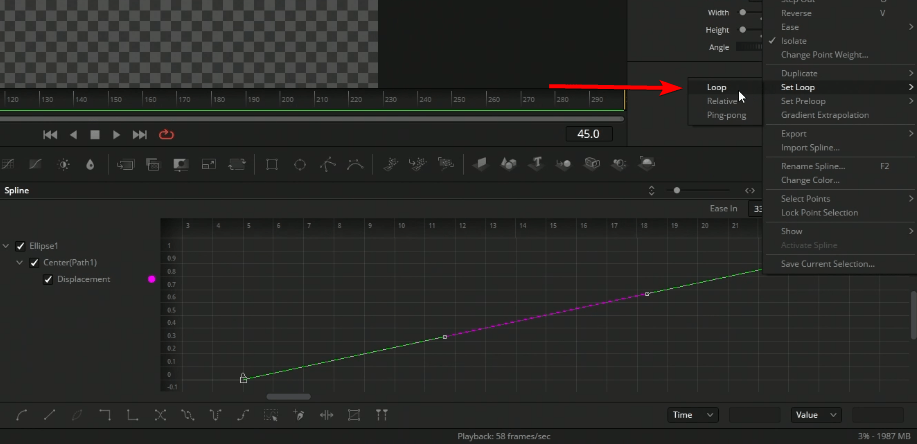Click the Ping-pong spline toolbar icon

(x=216, y=415)
